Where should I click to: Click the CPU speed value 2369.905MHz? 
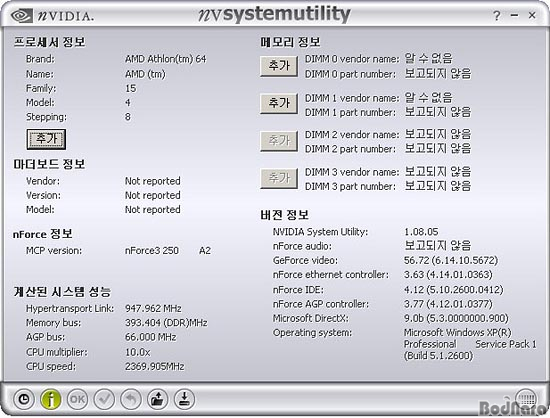[x=155, y=366]
